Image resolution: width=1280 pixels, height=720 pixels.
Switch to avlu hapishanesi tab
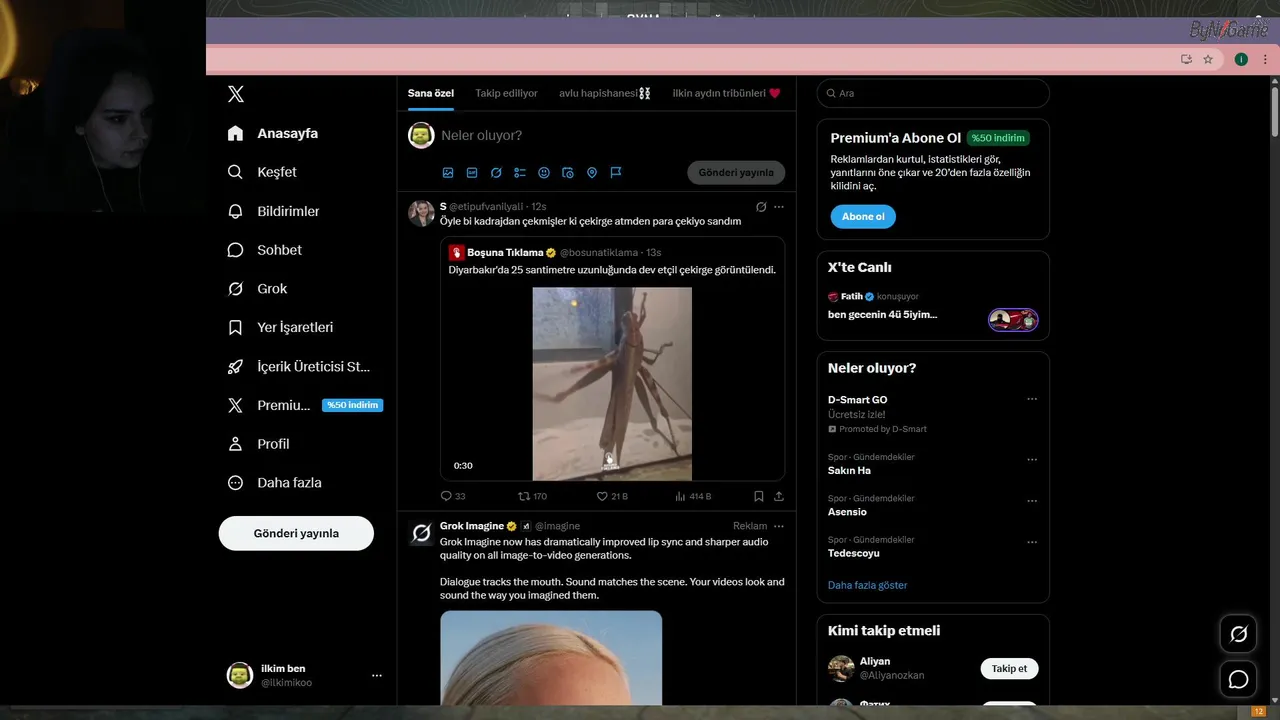[x=605, y=93]
